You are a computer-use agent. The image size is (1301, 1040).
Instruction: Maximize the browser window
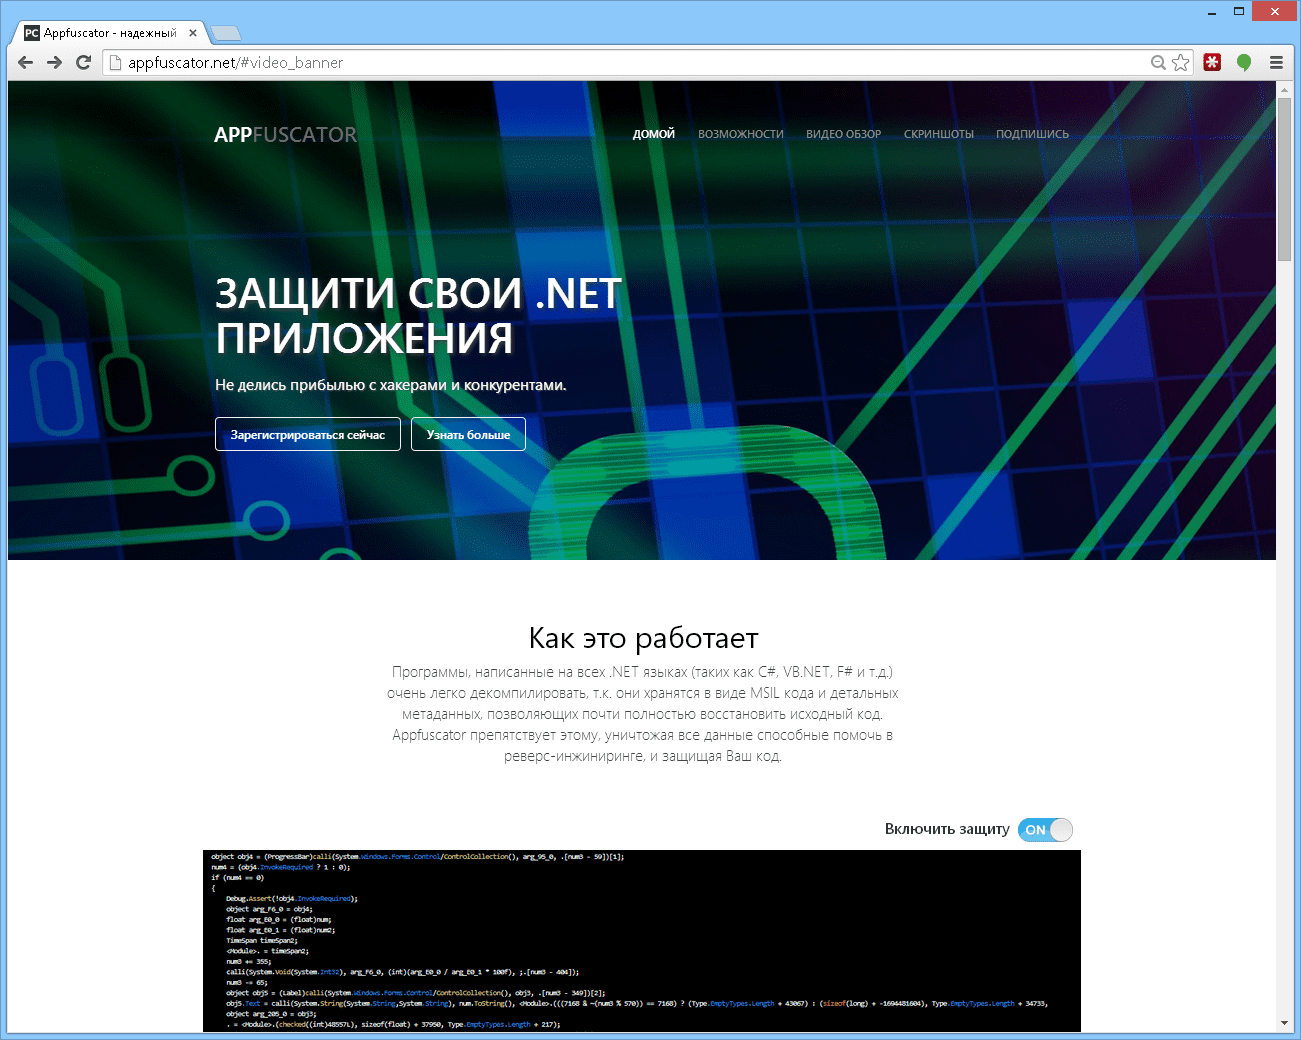coord(1239,12)
